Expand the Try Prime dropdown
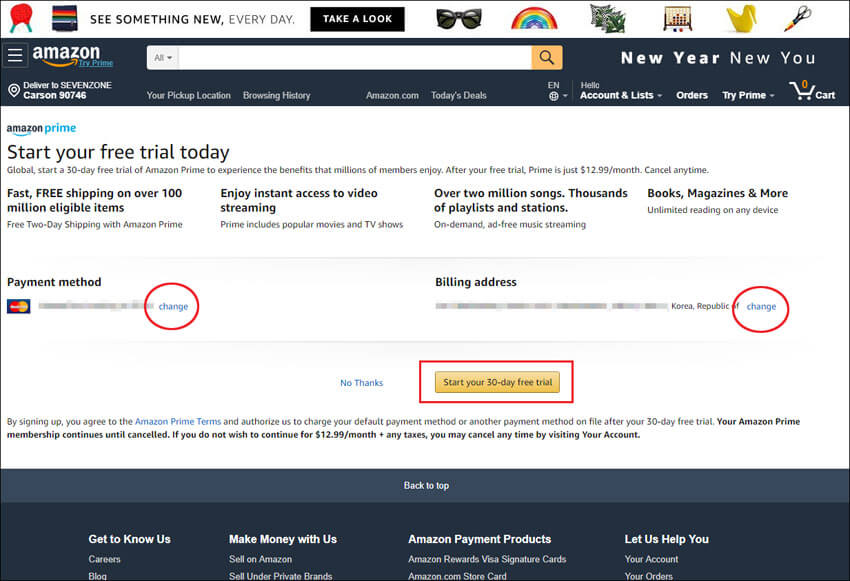The image size is (850, 581). [x=748, y=95]
